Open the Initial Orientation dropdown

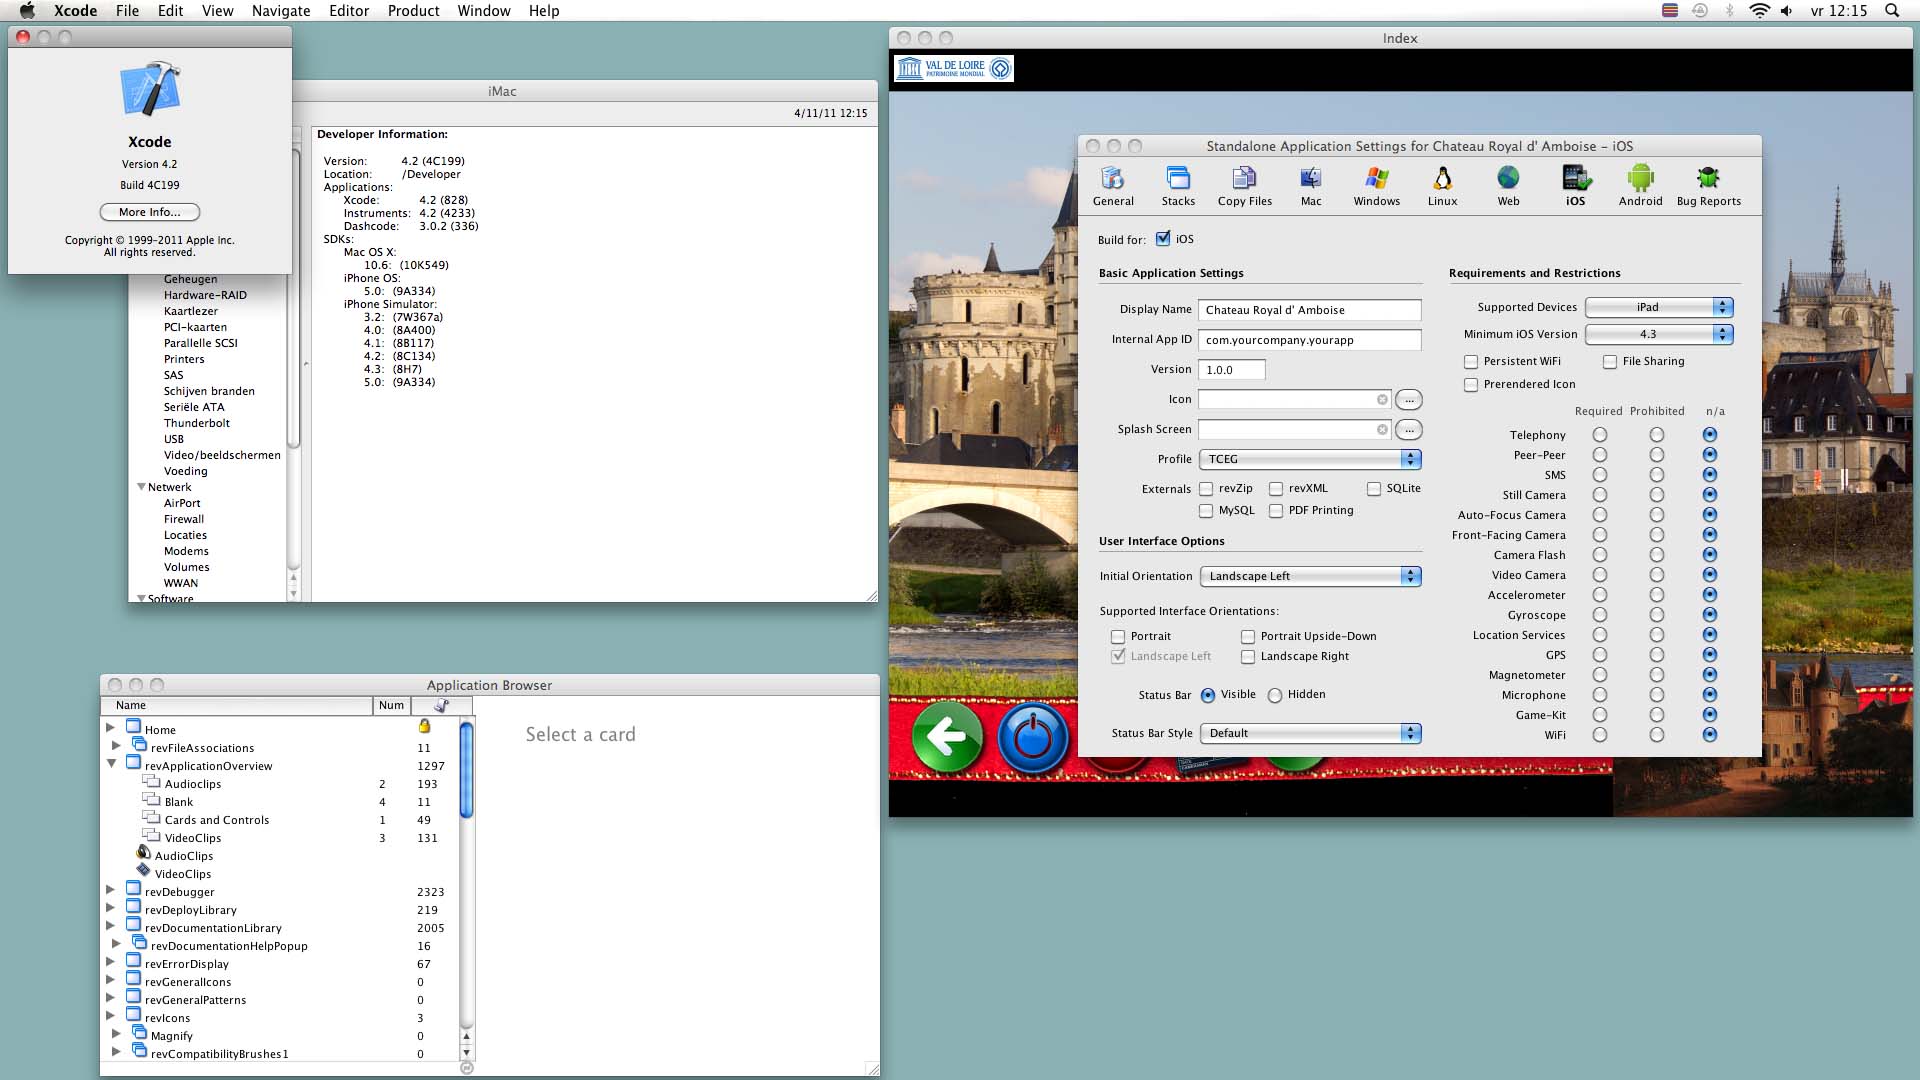click(x=1310, y=576)
